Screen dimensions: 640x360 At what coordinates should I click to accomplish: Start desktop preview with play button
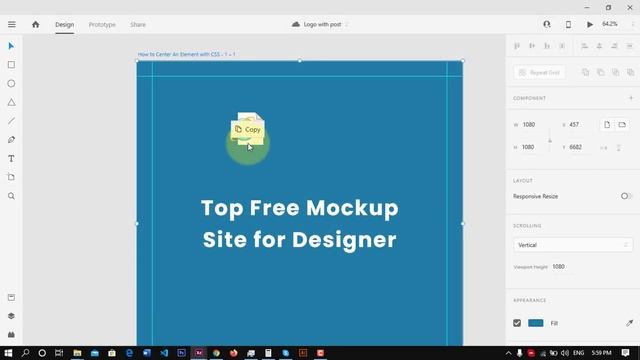[x=590, y=24]
